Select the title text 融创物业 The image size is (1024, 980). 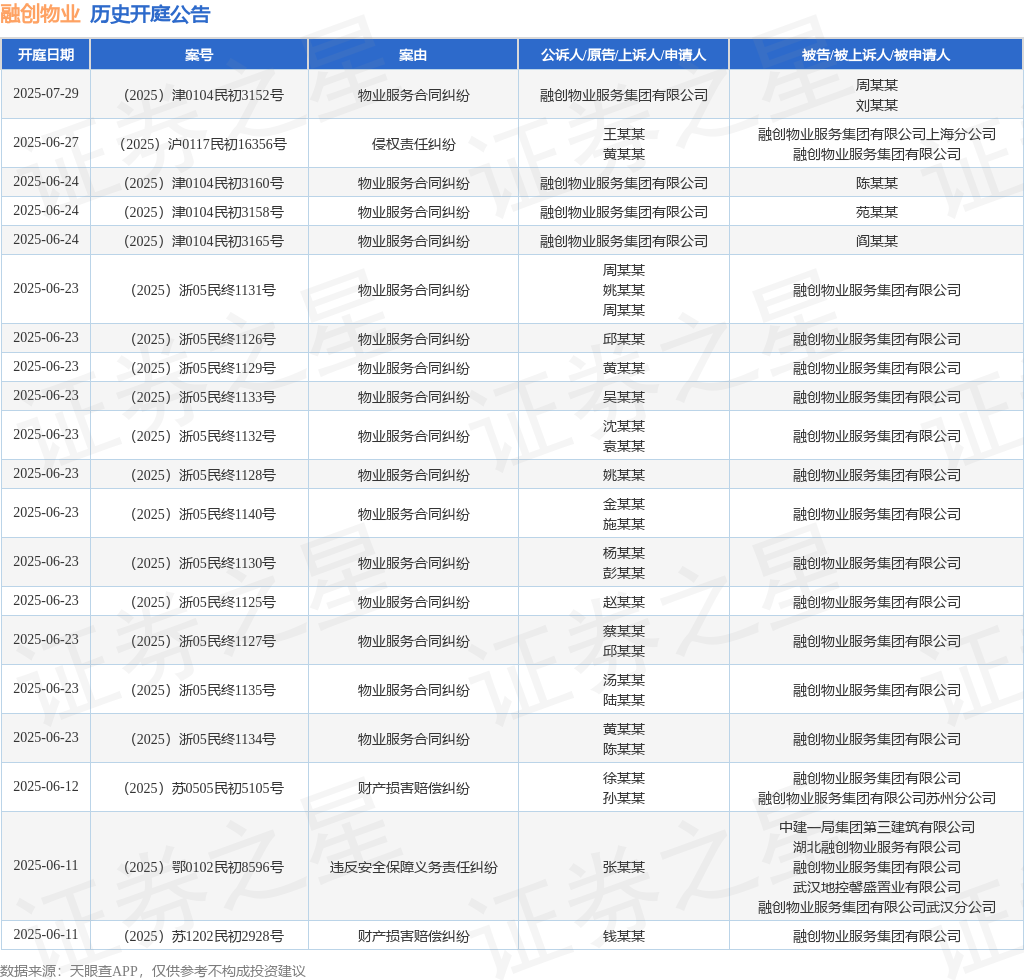(40, 14)
